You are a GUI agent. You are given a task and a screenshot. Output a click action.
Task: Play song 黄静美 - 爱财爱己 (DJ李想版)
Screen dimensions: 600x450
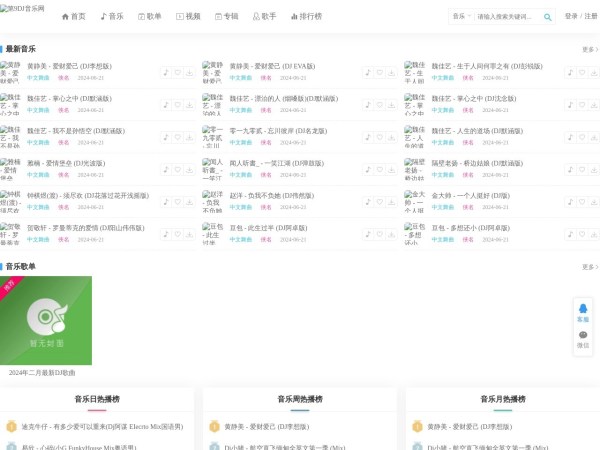click(x=165, y=72)
